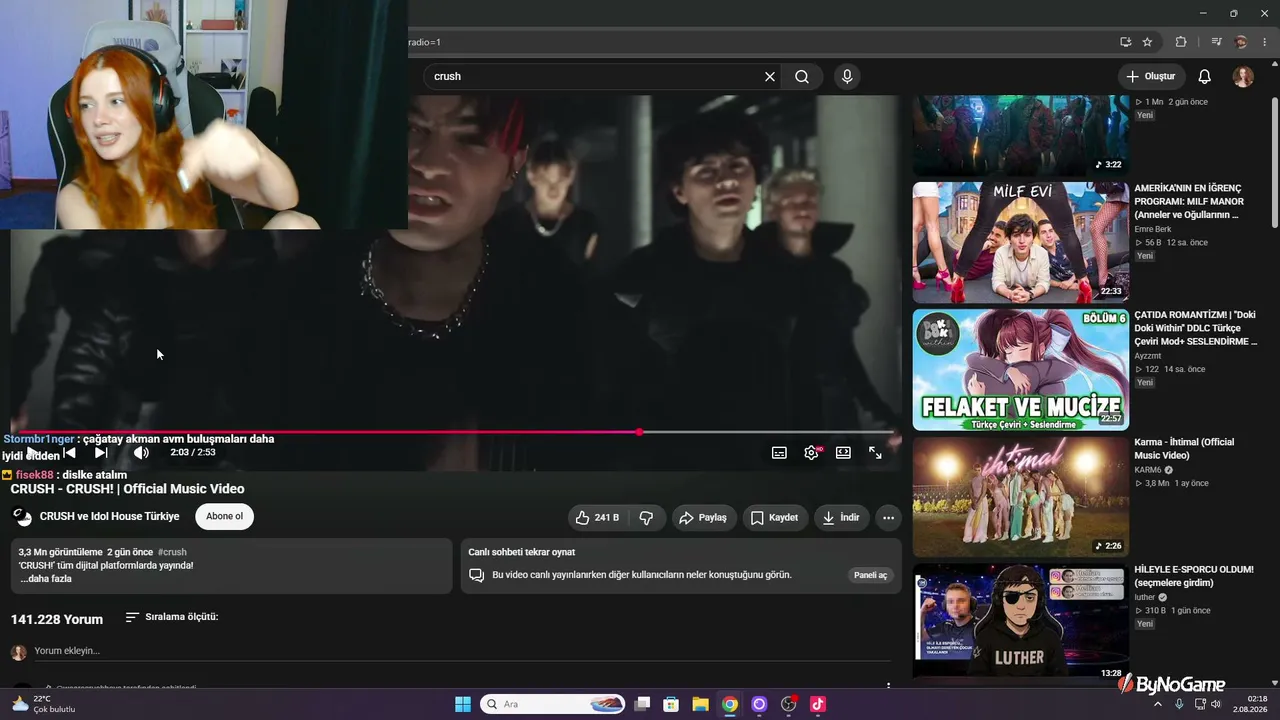Click the #crush hashtag
Screen dimensions: 1280x720
172,552
